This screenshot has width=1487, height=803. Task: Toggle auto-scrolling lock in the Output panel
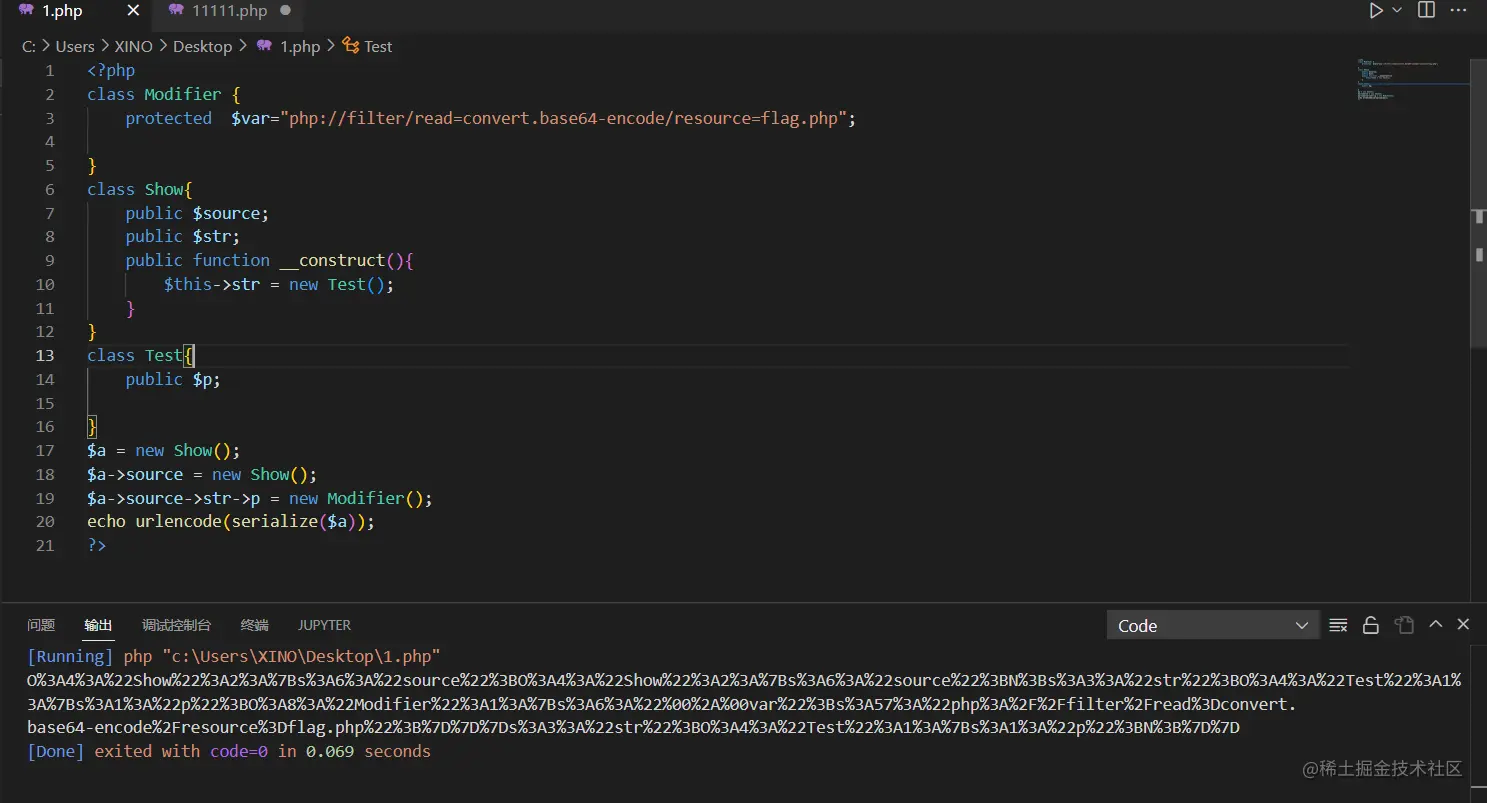click(1371, 625)
